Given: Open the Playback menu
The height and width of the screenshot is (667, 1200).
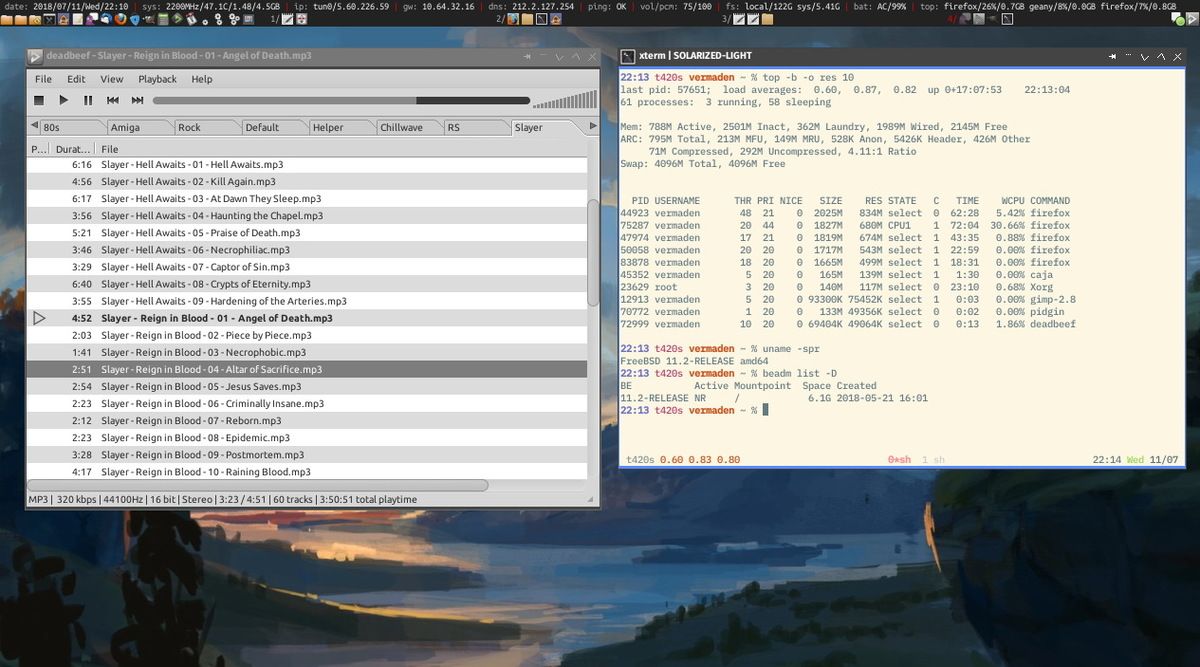Looking at the screenshot, I should pos(157,79).
